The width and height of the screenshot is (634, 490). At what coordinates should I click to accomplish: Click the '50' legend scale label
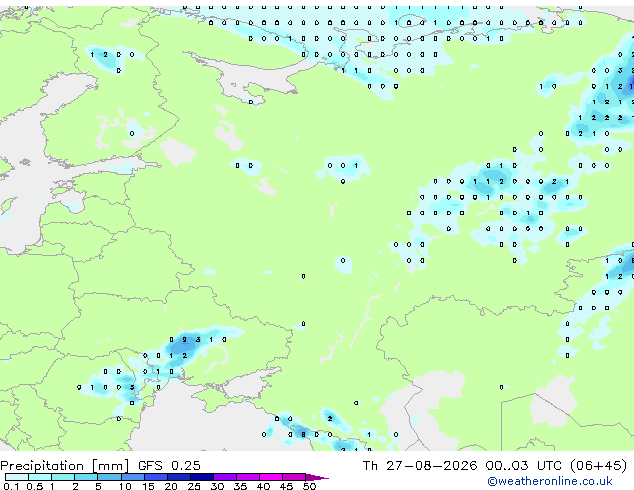point(310,486)
